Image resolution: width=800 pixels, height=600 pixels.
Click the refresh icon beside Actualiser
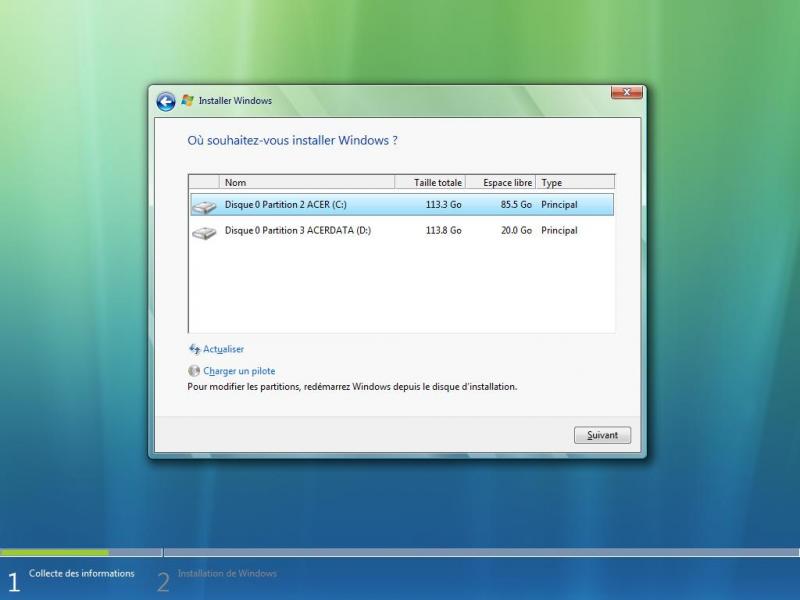pos(194,349)
